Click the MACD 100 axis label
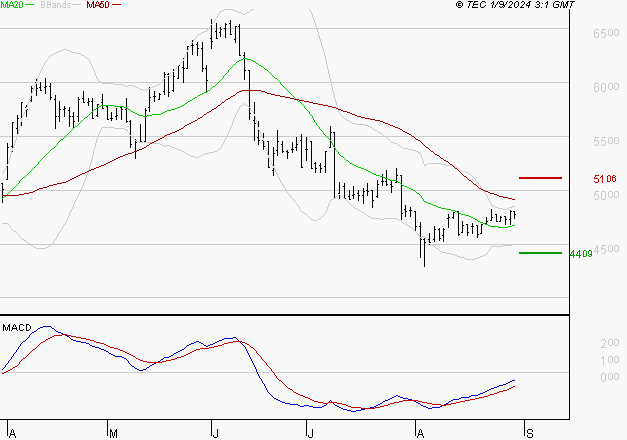 (x=610, y=360)
